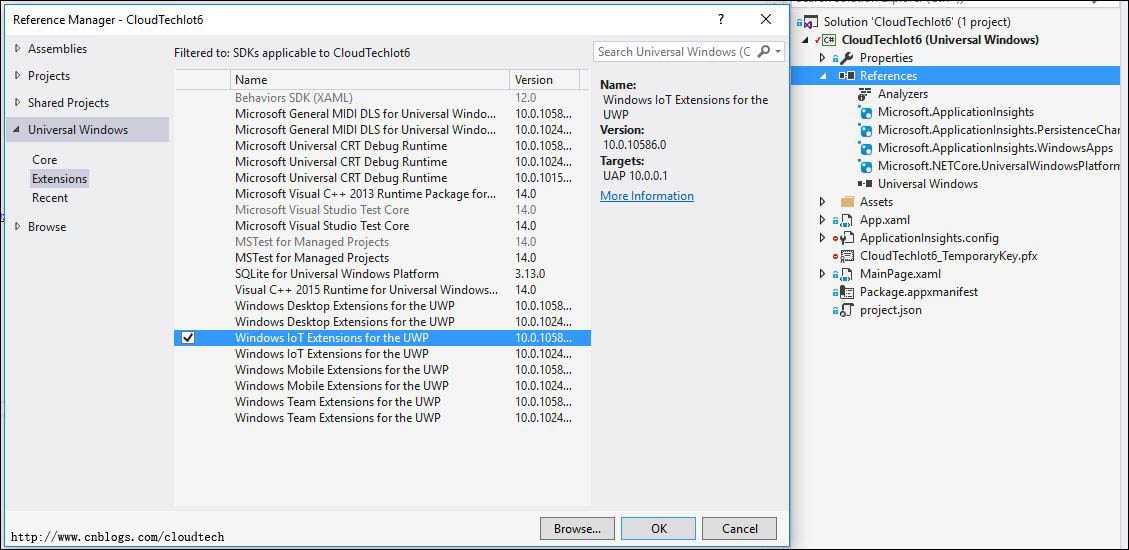Viewport: 1129px width, 550px height.
Task: Click the solution icon for 'CloudTechIot6'
Action: pos(810,22)
